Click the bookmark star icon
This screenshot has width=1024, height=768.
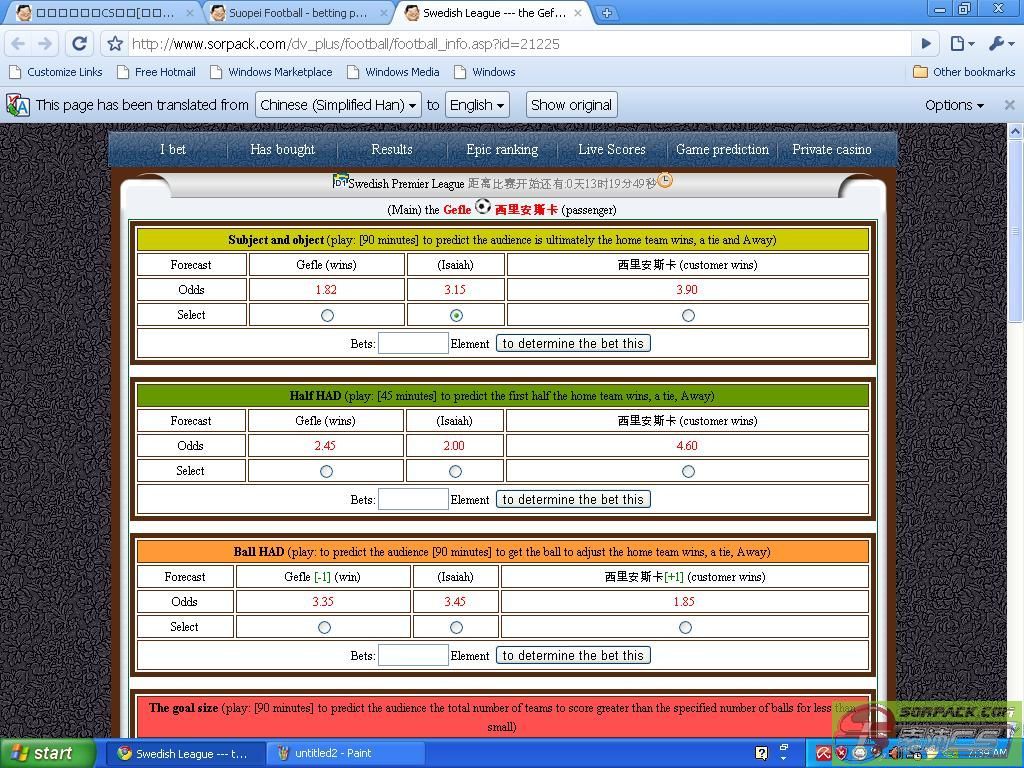pos(115,44)
